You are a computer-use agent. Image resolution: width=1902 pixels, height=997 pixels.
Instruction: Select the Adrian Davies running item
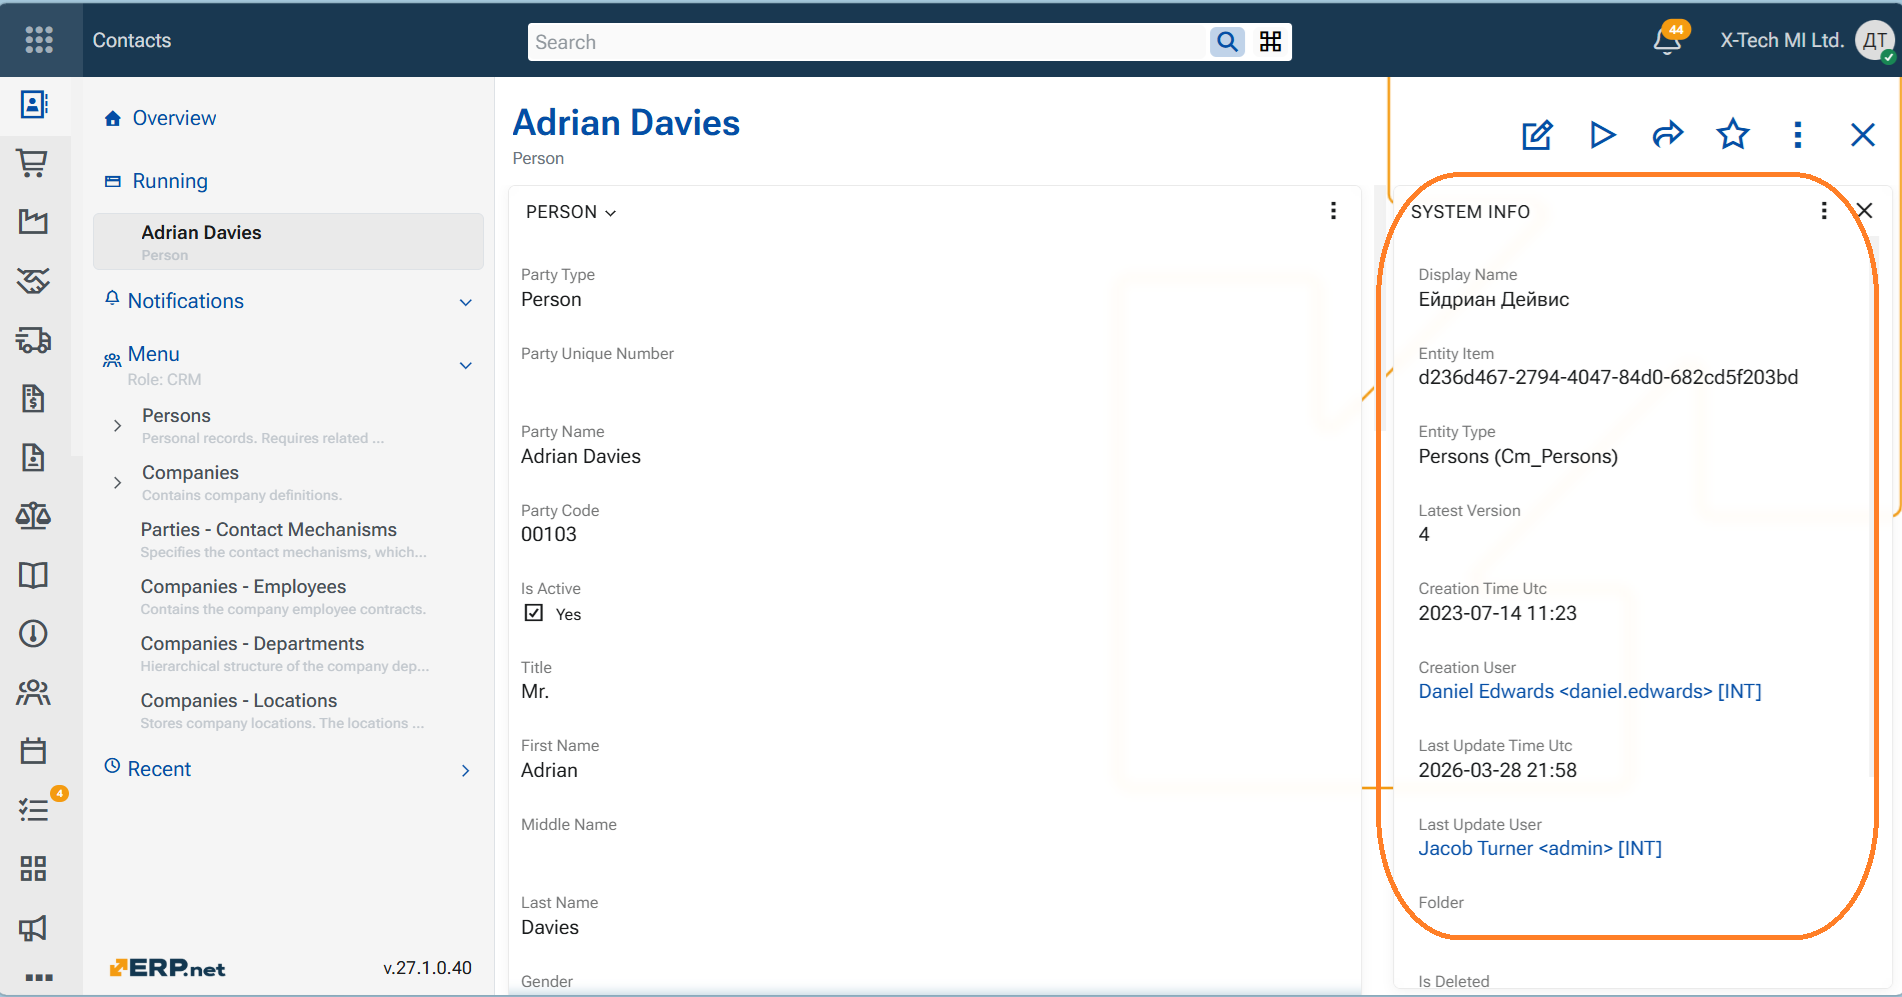288,241
